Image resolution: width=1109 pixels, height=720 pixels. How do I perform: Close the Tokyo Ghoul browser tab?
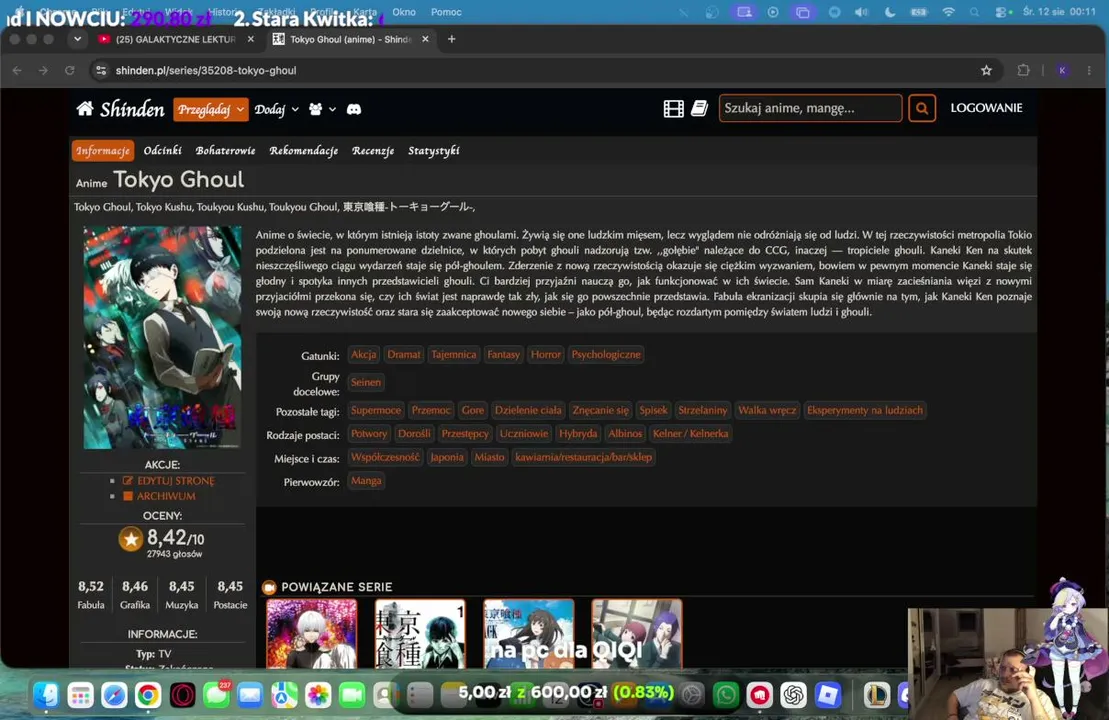coord(425,39)
